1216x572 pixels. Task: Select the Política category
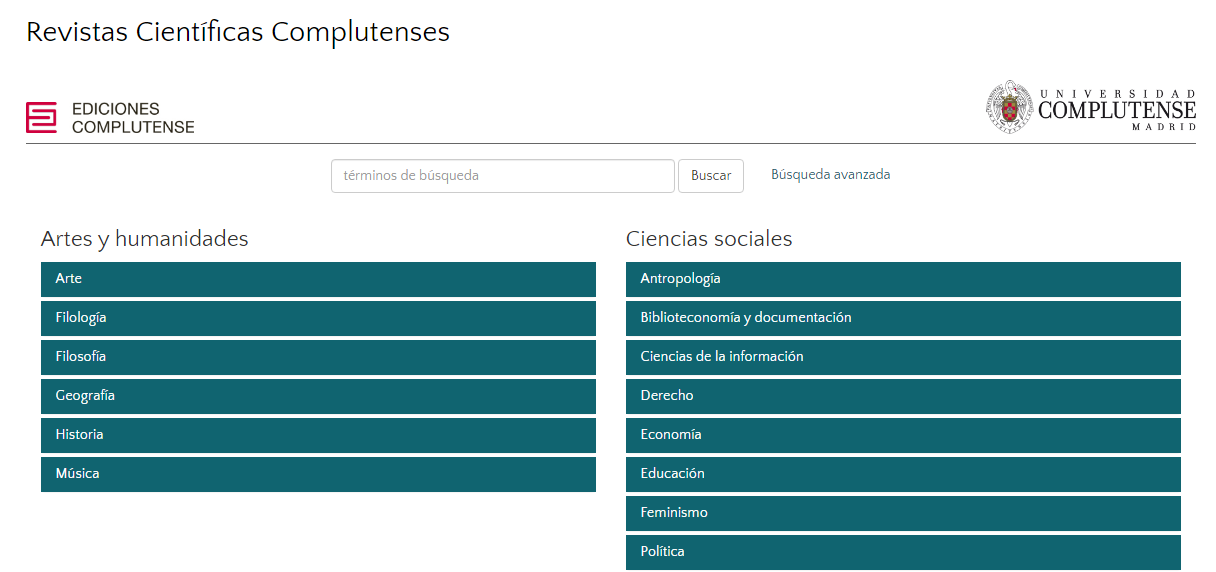tap(903, 552)
